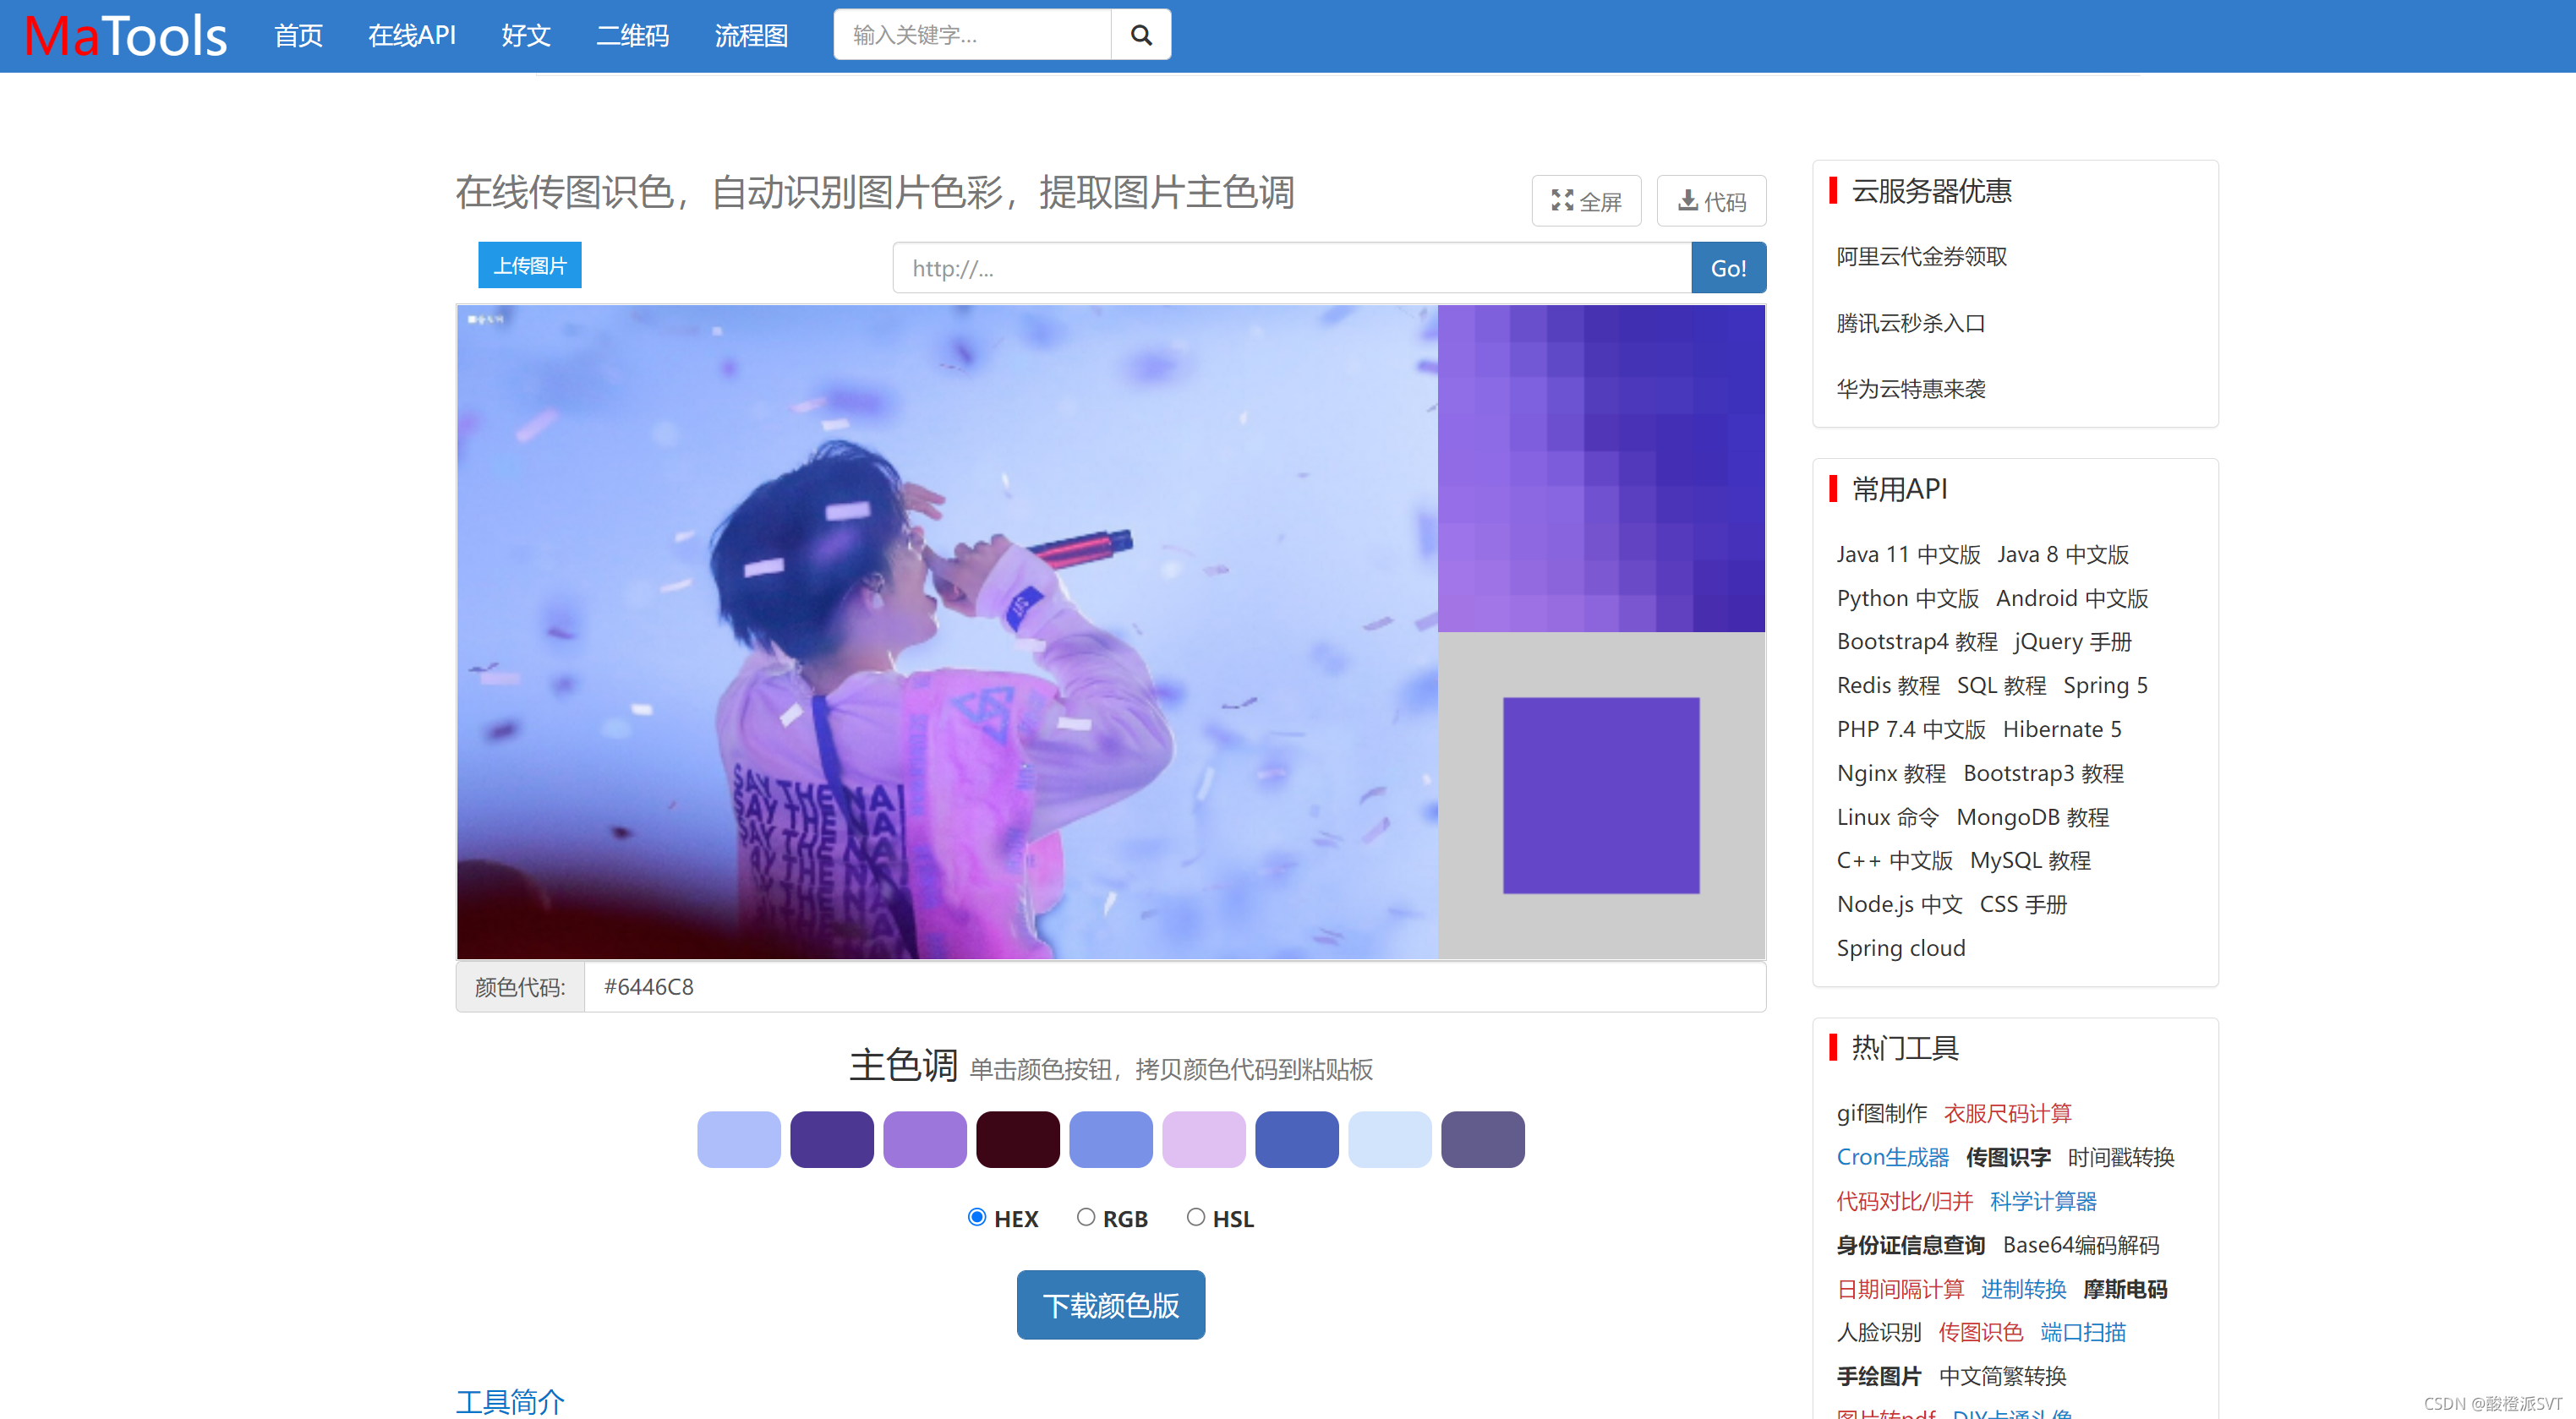This screenshot has width=2576, height=1419.
Task: Open the Cron生成器 tool link
Action: coord(1892,1157)
